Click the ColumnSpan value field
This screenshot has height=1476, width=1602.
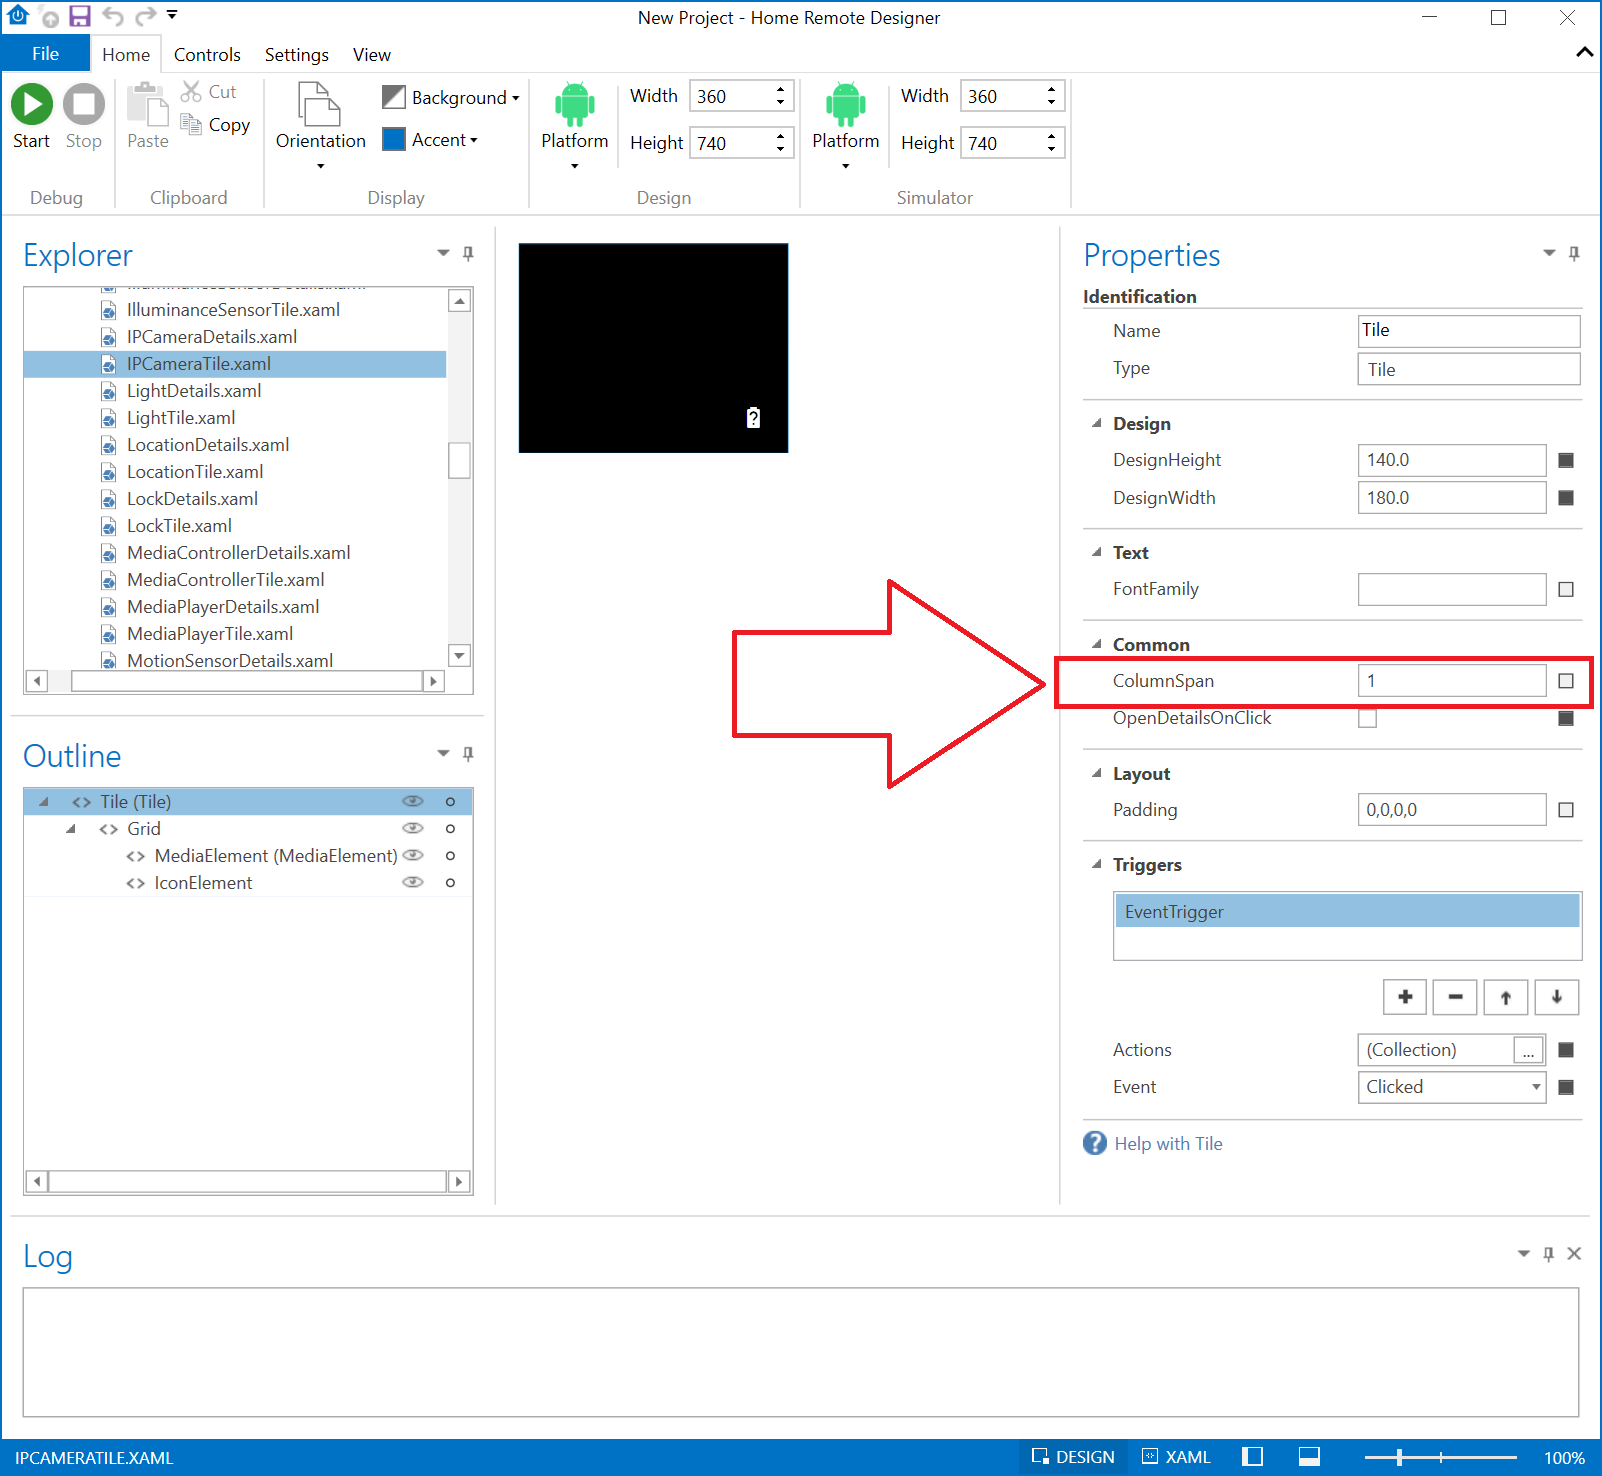click(1452, 681)
